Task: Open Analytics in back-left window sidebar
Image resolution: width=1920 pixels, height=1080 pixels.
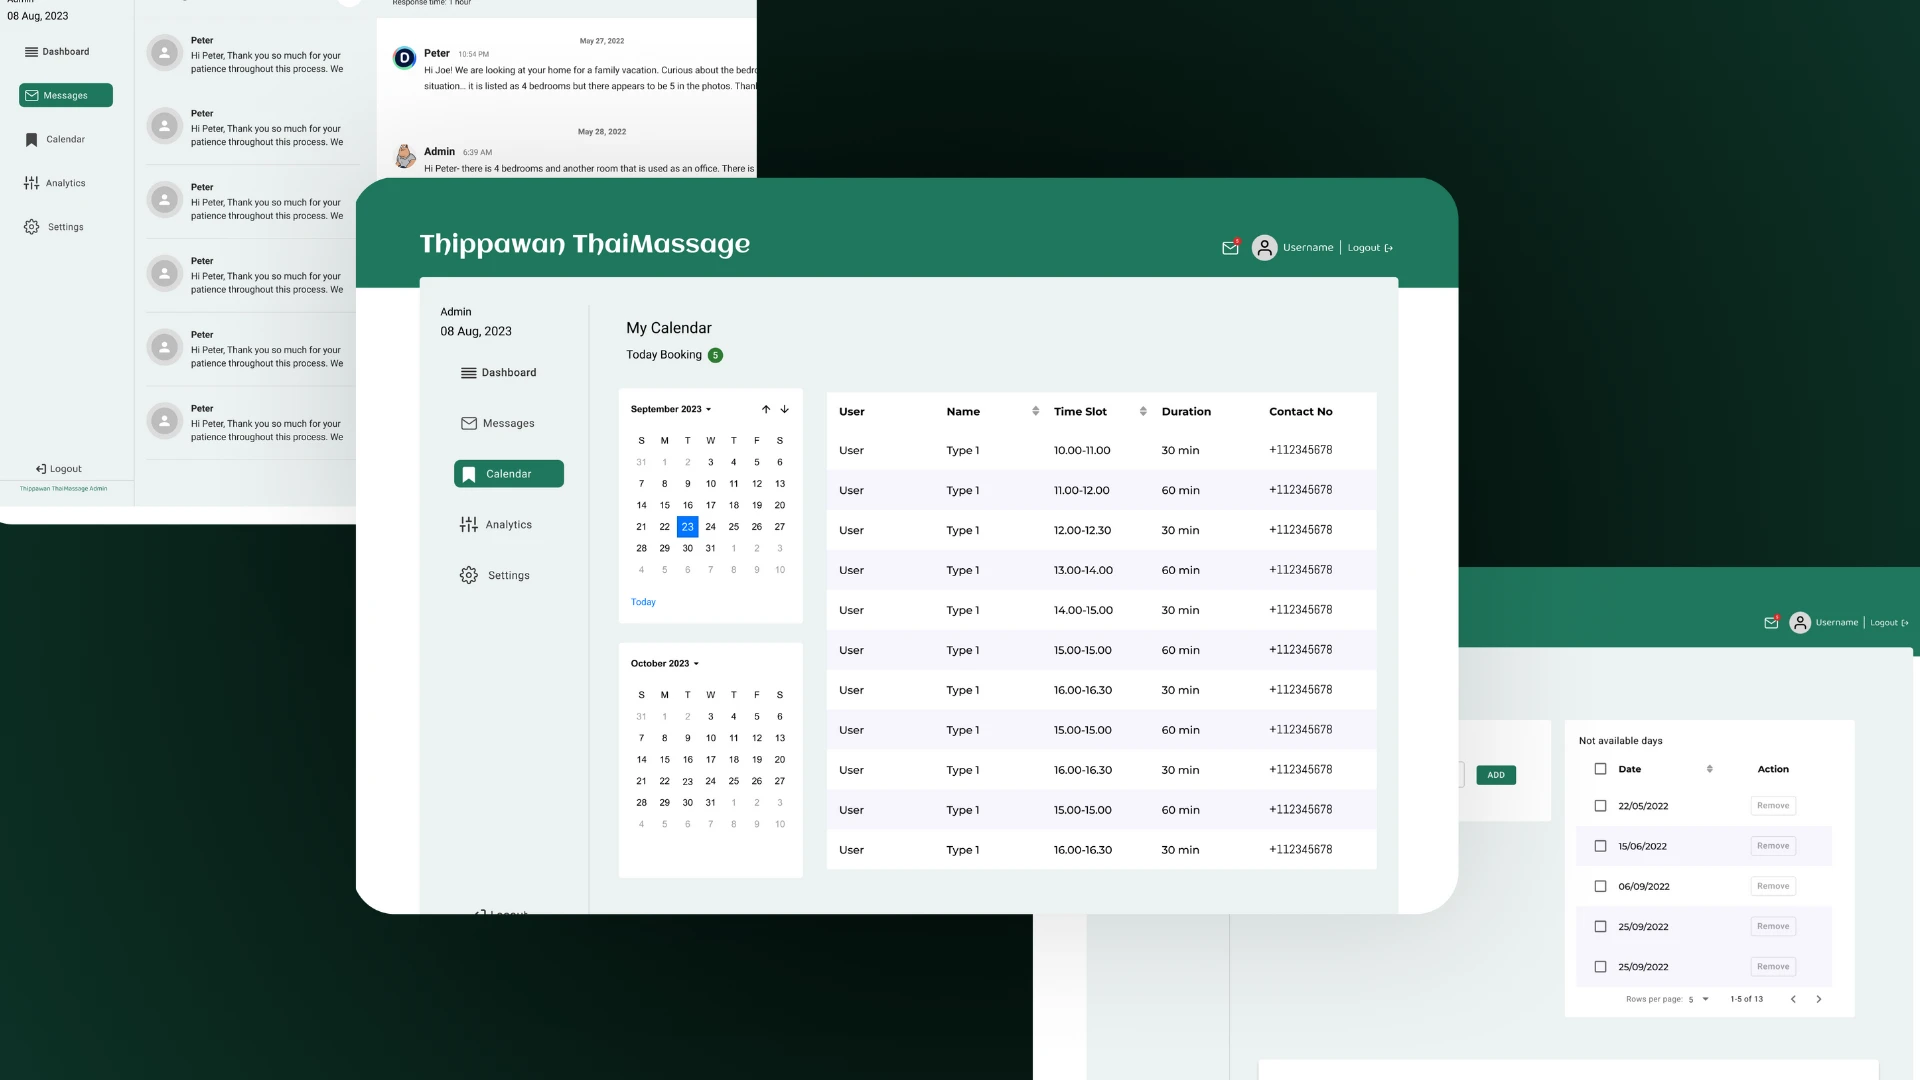Action: (55, 183)
